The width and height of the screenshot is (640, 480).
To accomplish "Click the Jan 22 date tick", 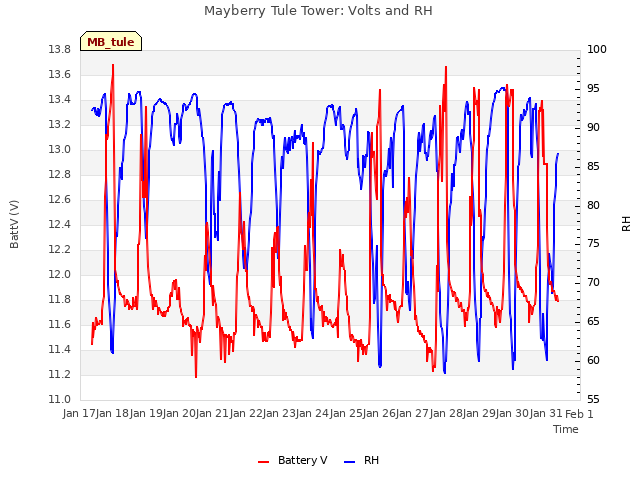I will [246, 414].
